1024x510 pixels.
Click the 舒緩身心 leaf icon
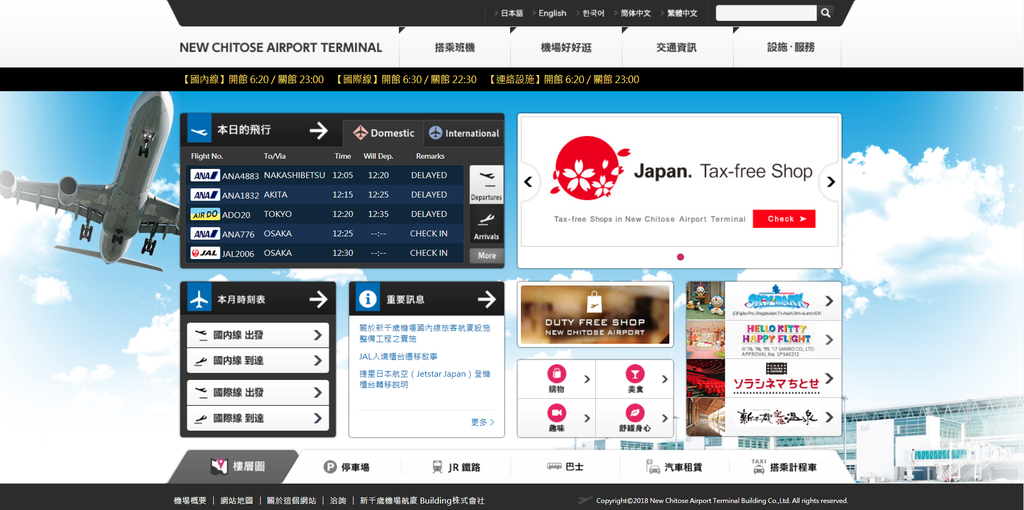point(635,413)
